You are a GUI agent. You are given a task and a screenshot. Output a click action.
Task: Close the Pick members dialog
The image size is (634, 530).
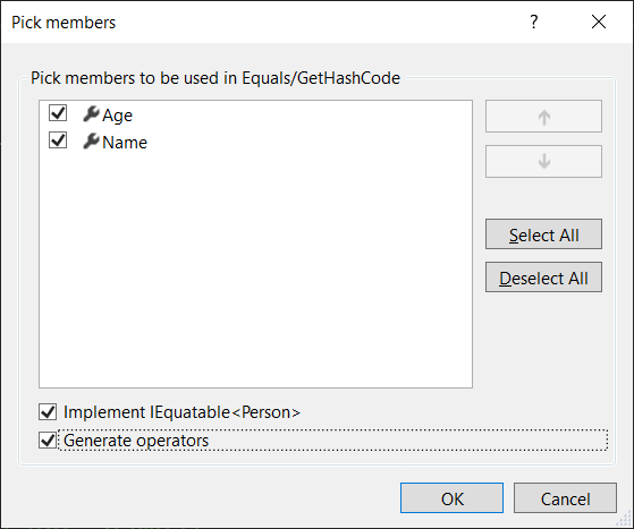(x=598, y=22)
